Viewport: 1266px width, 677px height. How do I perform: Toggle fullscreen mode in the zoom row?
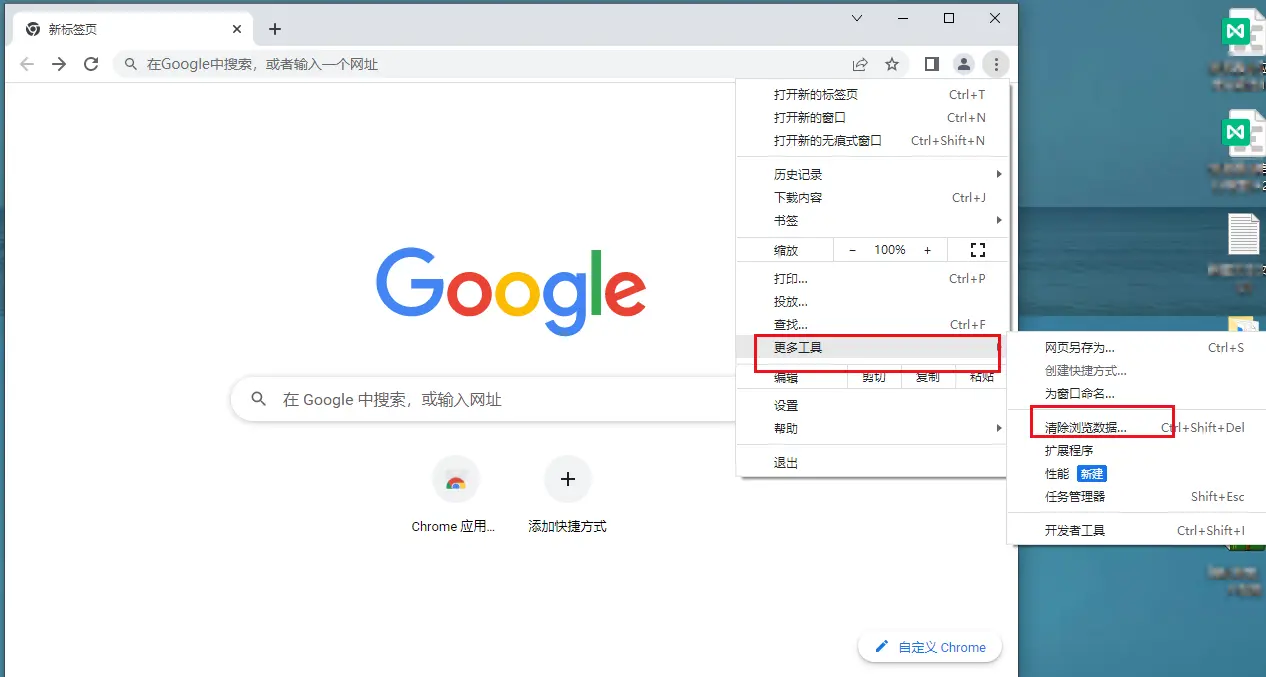click(977, 249)
